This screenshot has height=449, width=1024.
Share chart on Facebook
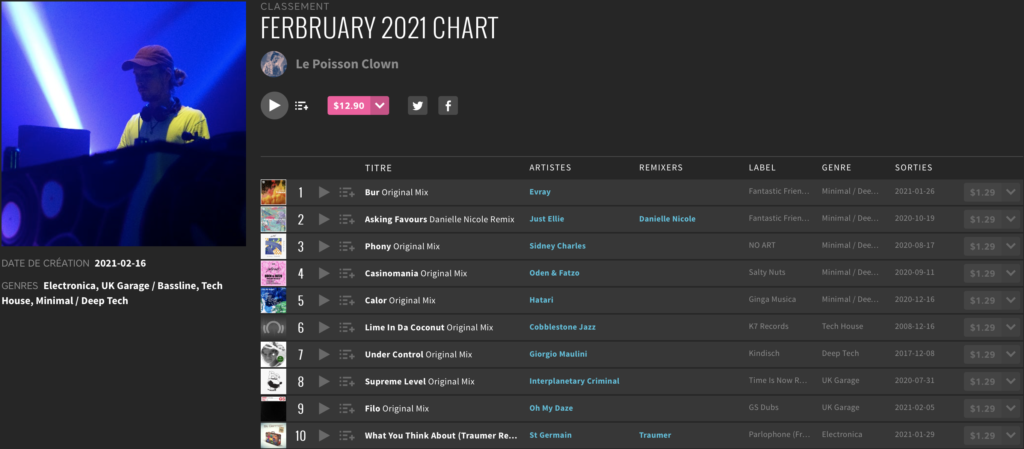[x=448, y=106]
